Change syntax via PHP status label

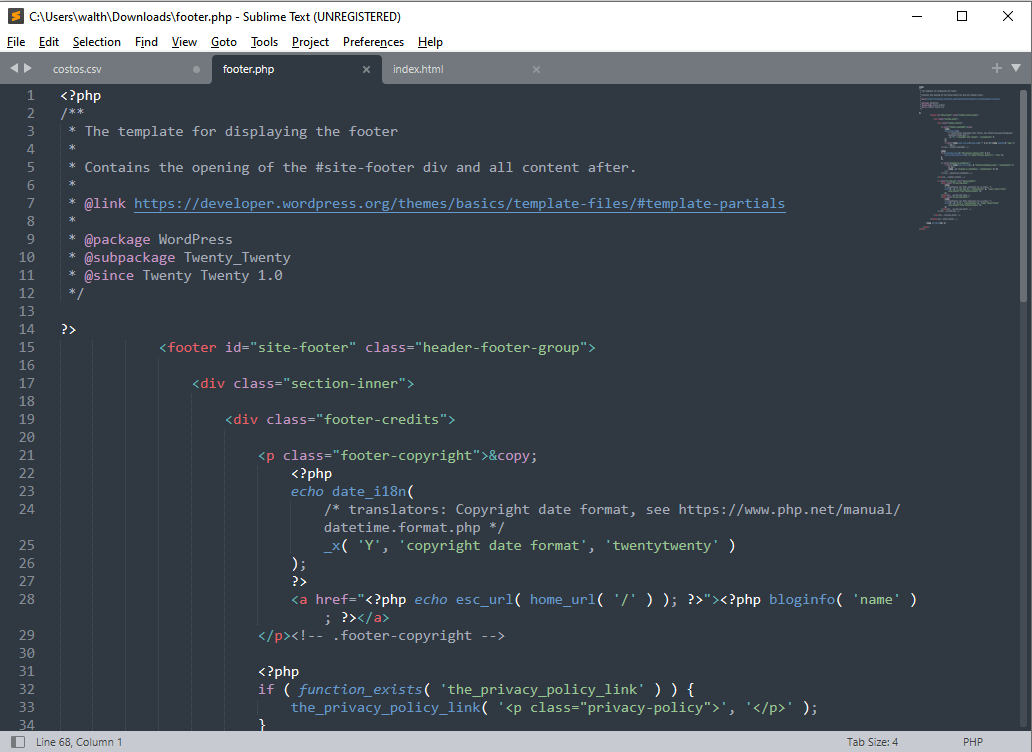pyautogui.click(x=973, y=742)
